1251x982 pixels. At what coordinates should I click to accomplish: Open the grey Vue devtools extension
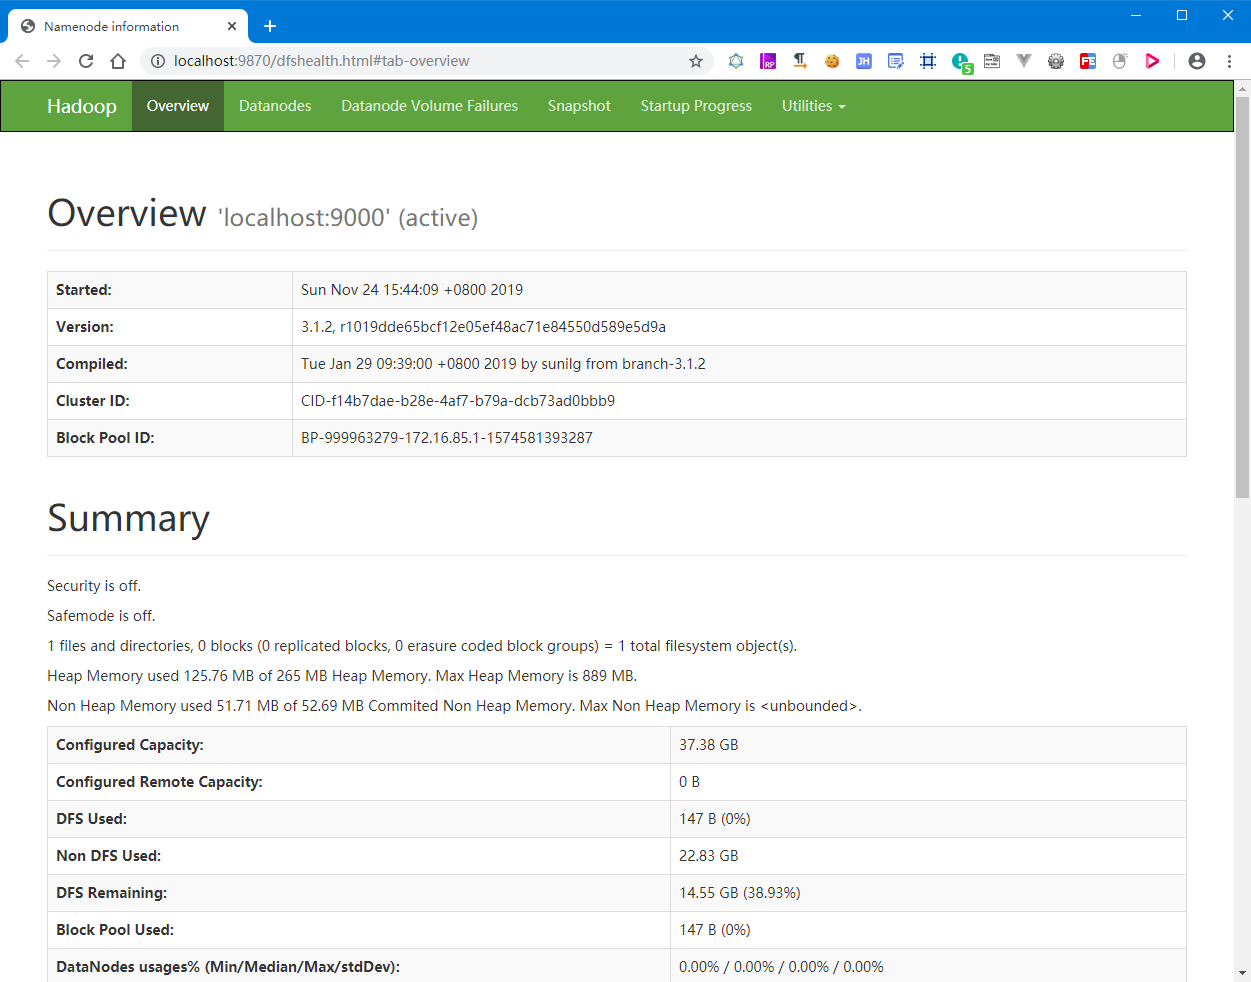tap(1024, 61)
